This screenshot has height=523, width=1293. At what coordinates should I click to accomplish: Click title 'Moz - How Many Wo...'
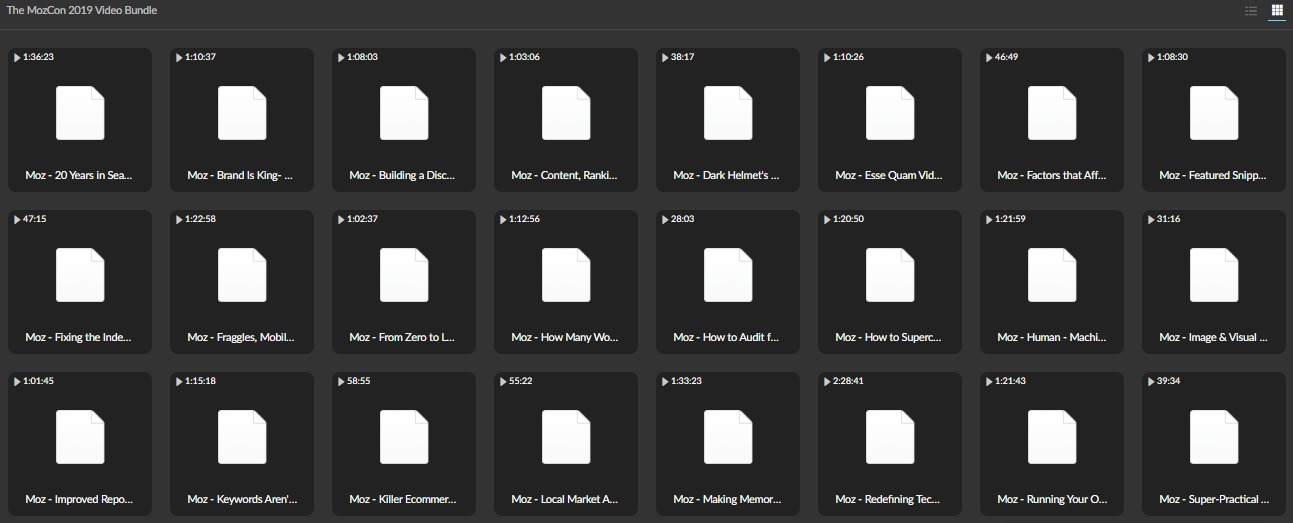click(566, 337)
